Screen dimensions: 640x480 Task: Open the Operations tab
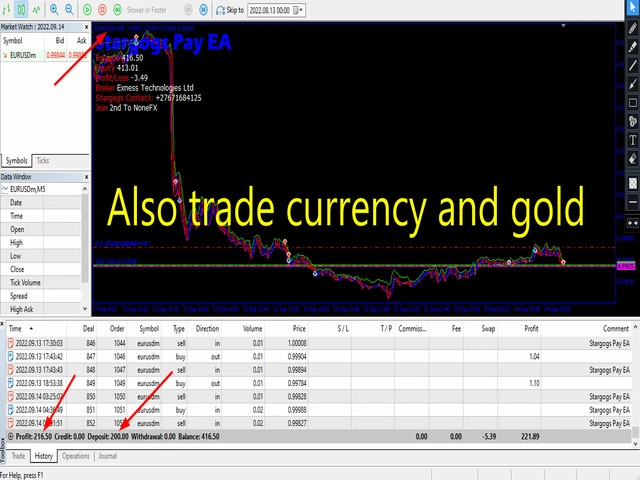click(76, 455)
